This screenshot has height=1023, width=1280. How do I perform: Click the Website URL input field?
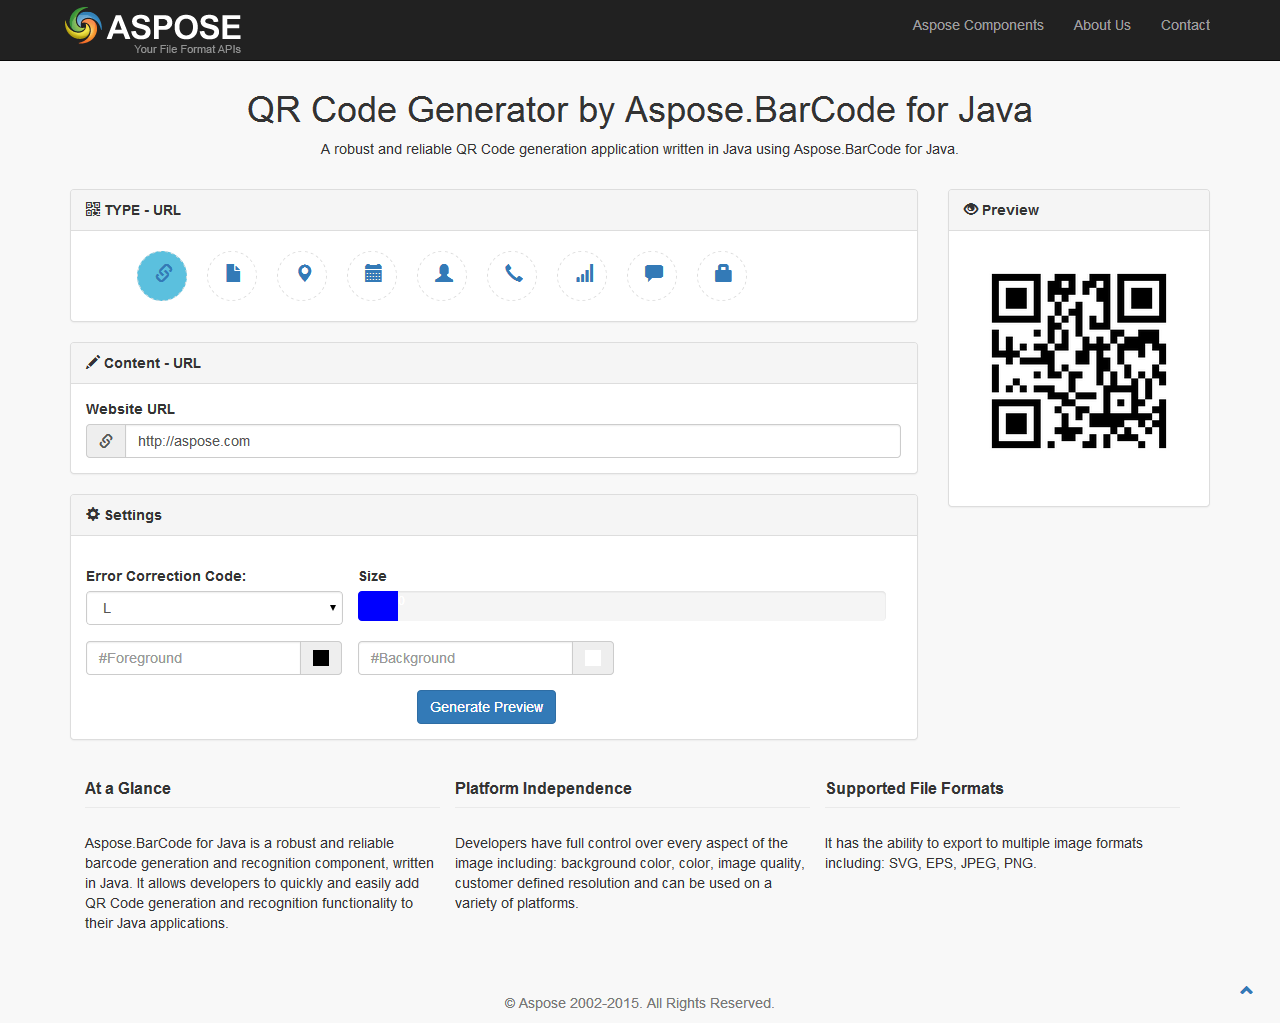[x=512, y=441]
